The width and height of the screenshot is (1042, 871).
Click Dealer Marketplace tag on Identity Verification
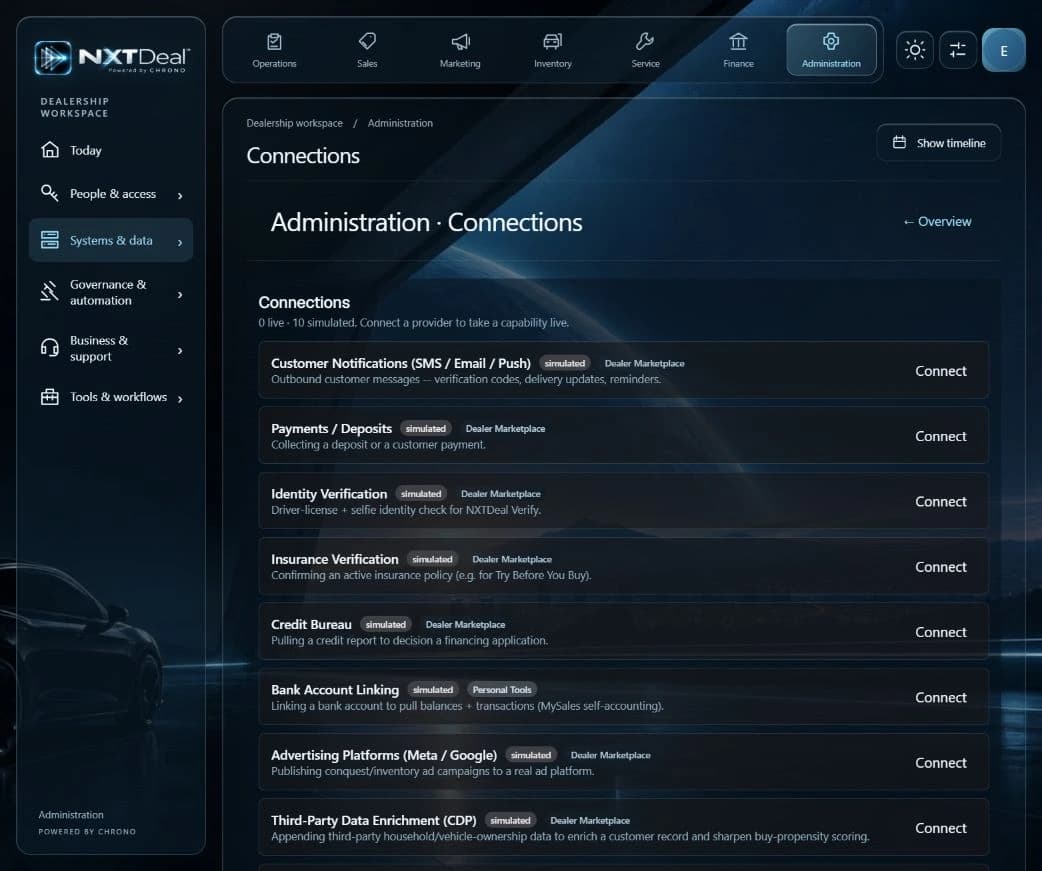pos(500,494)
